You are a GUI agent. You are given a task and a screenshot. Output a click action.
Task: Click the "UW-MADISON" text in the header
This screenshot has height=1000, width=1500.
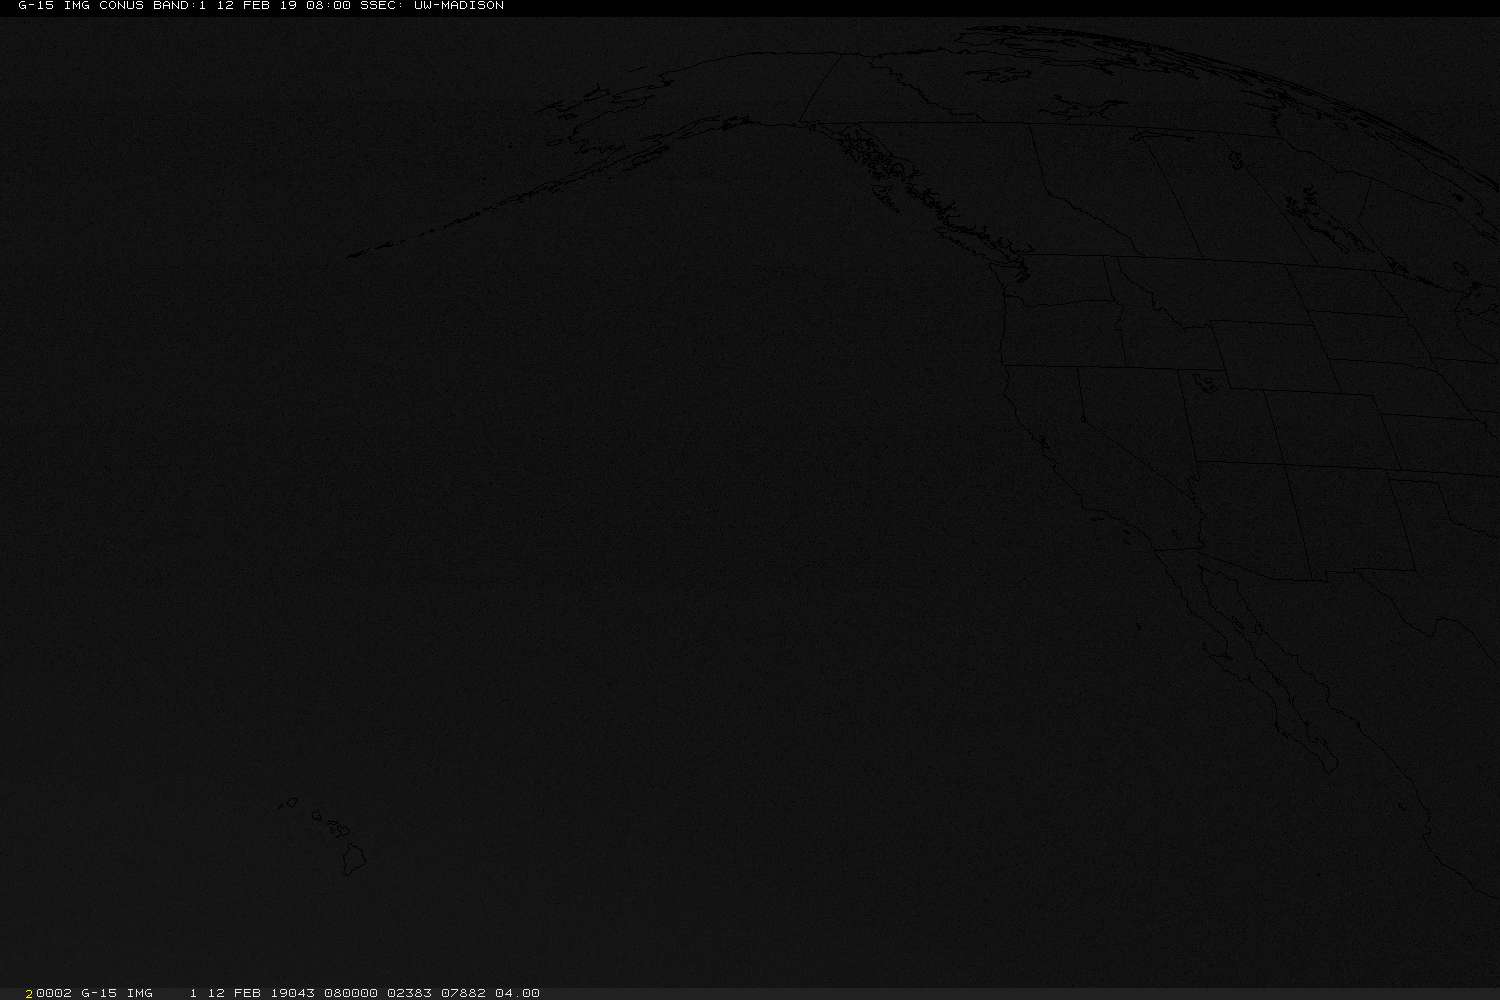(x=459, y=6)
